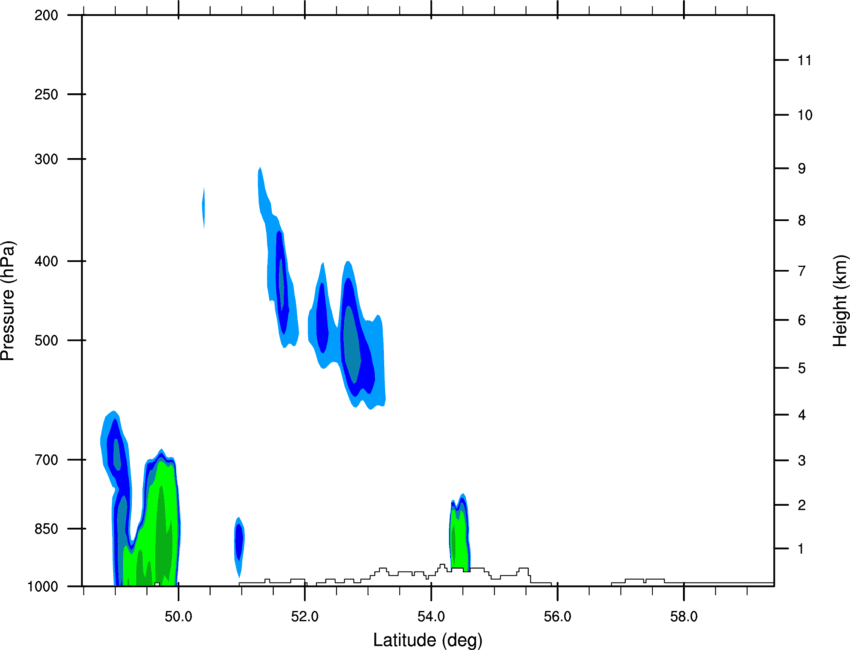Viewport: 850px width, 650px height.
Task: Pick the 10 km height label
Action: click(804, 115)
